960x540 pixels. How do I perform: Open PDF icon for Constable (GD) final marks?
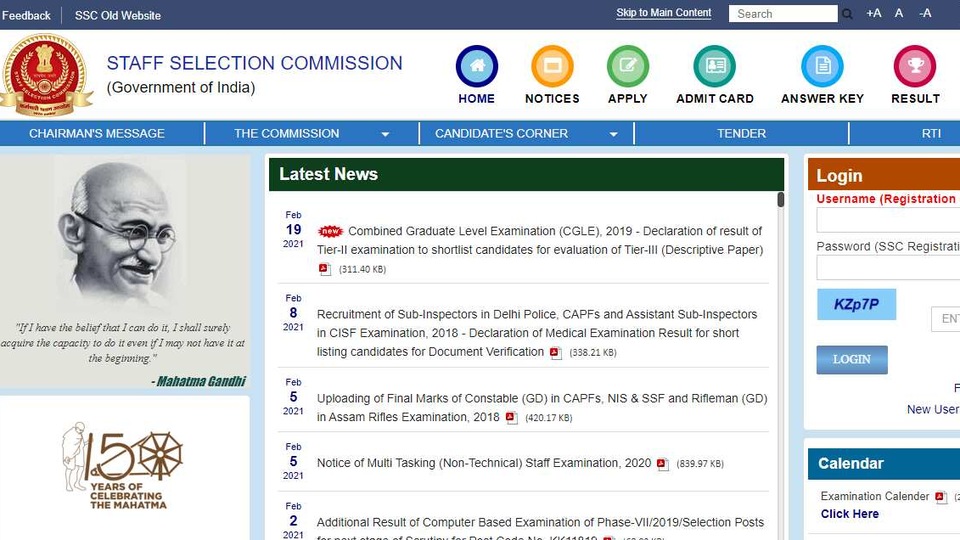(511, 418)
